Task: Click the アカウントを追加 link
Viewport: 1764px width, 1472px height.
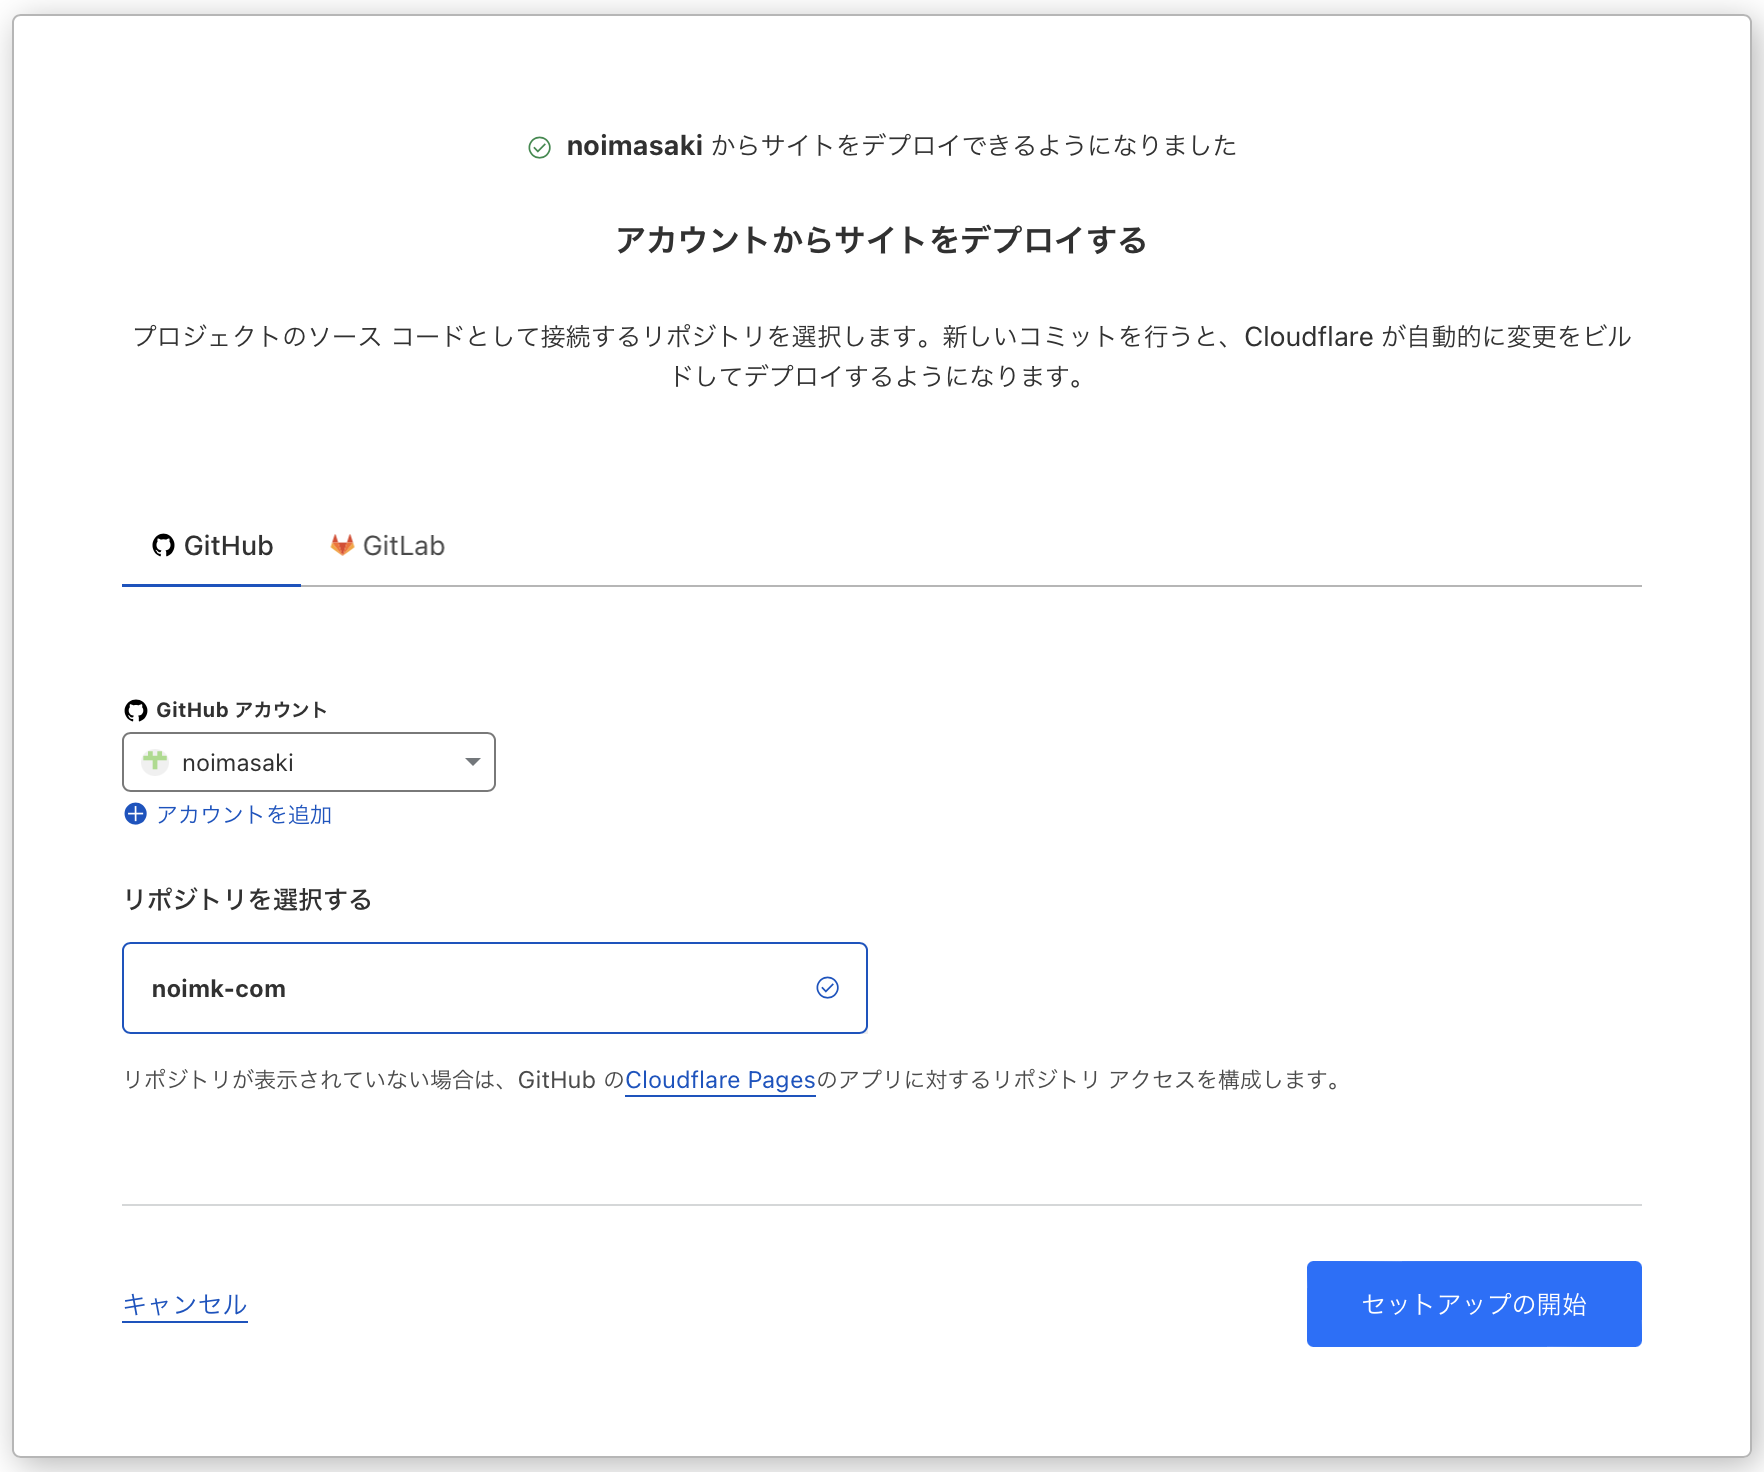Action: click(x=244, y=815)
